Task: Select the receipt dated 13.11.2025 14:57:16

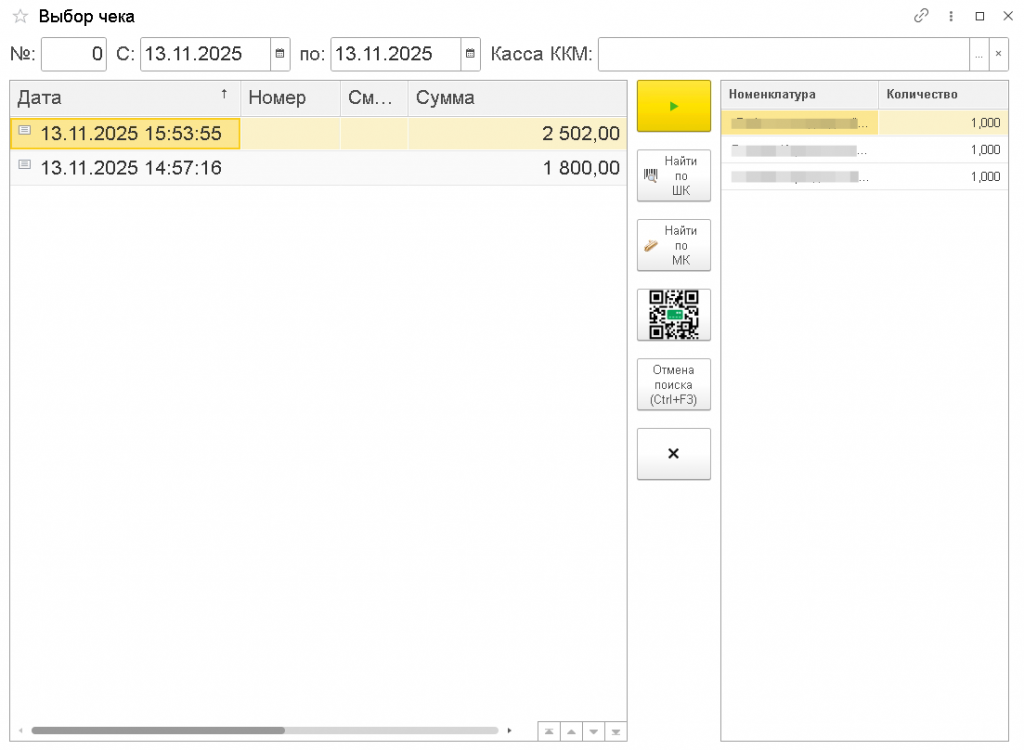Action: coord(319,168)
